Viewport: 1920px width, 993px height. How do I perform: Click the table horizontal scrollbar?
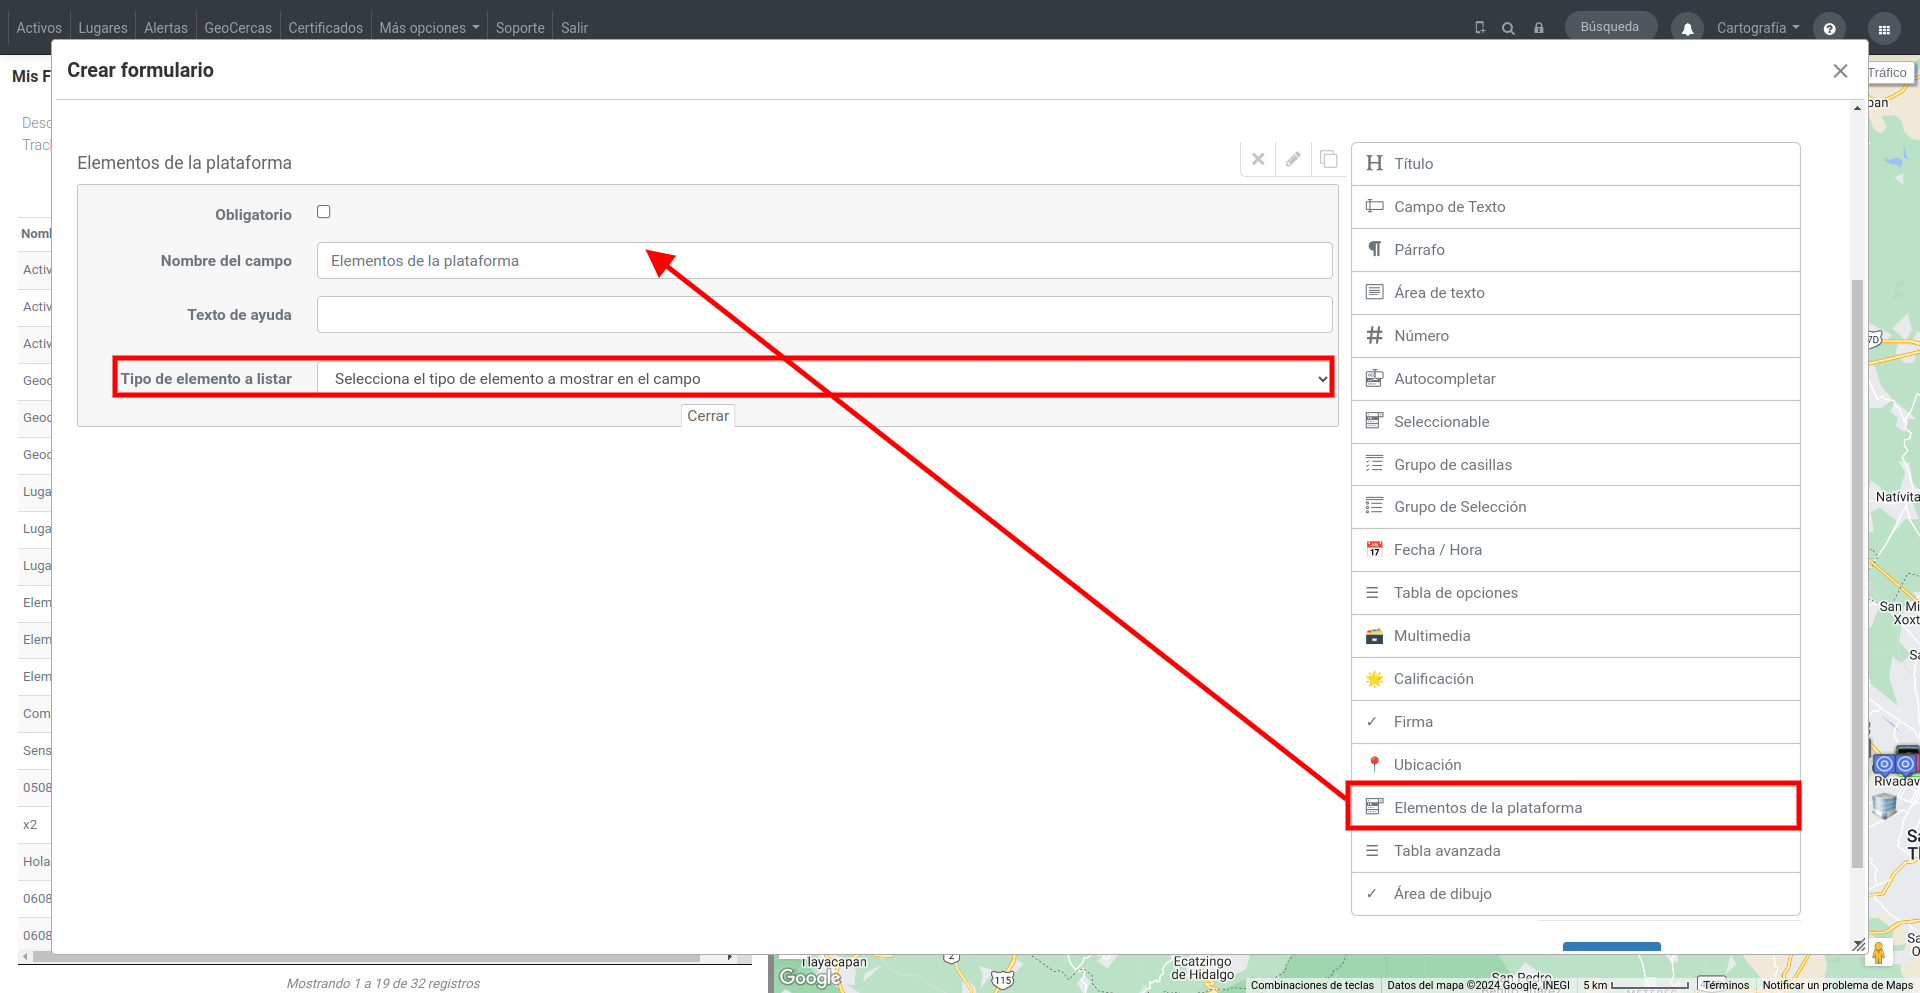[x=365, y=957]
